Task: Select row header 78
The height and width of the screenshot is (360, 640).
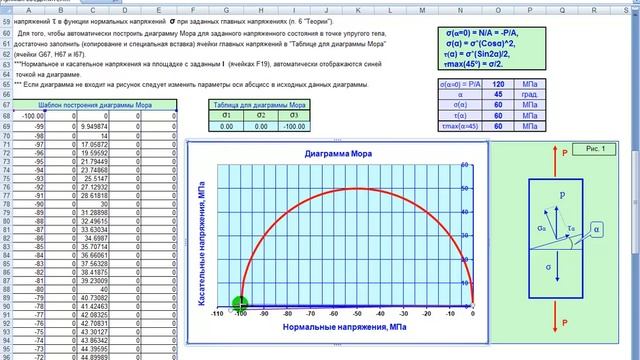Action: pos(6,204)
